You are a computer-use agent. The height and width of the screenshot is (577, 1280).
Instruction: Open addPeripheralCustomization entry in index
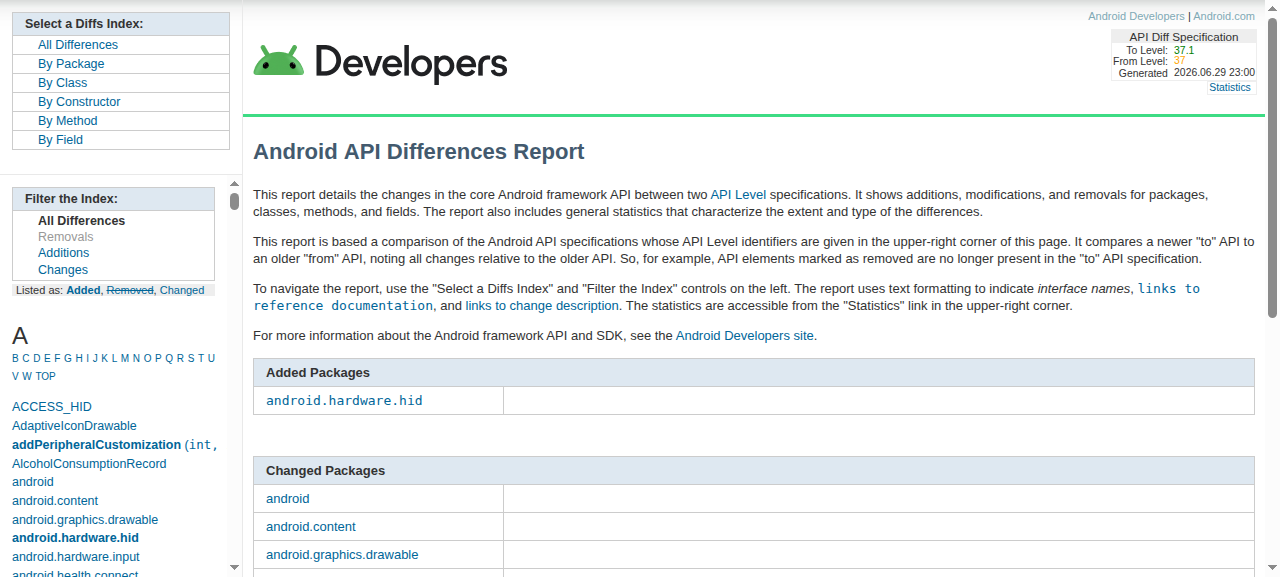click(x=97, y=445)
